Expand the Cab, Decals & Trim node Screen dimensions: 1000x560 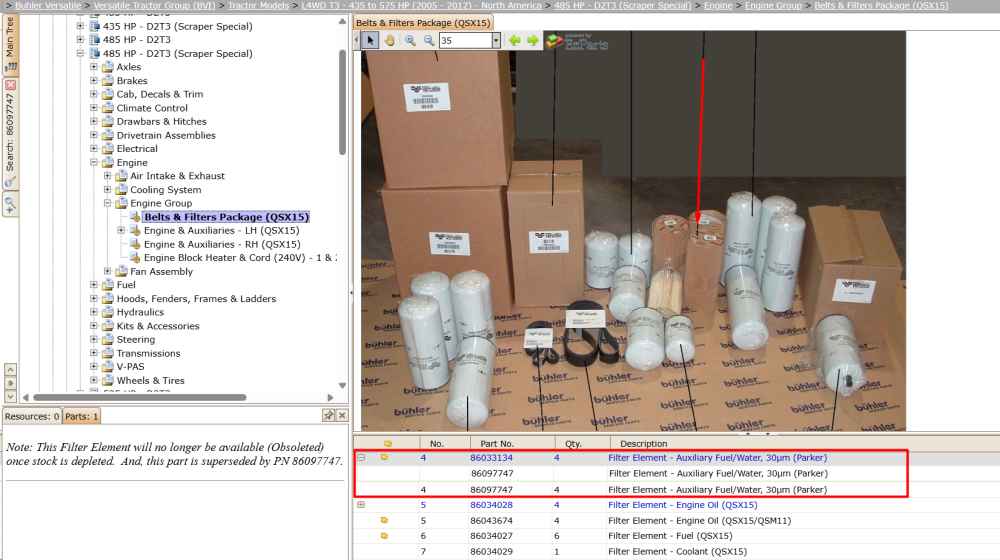[94, 94]
